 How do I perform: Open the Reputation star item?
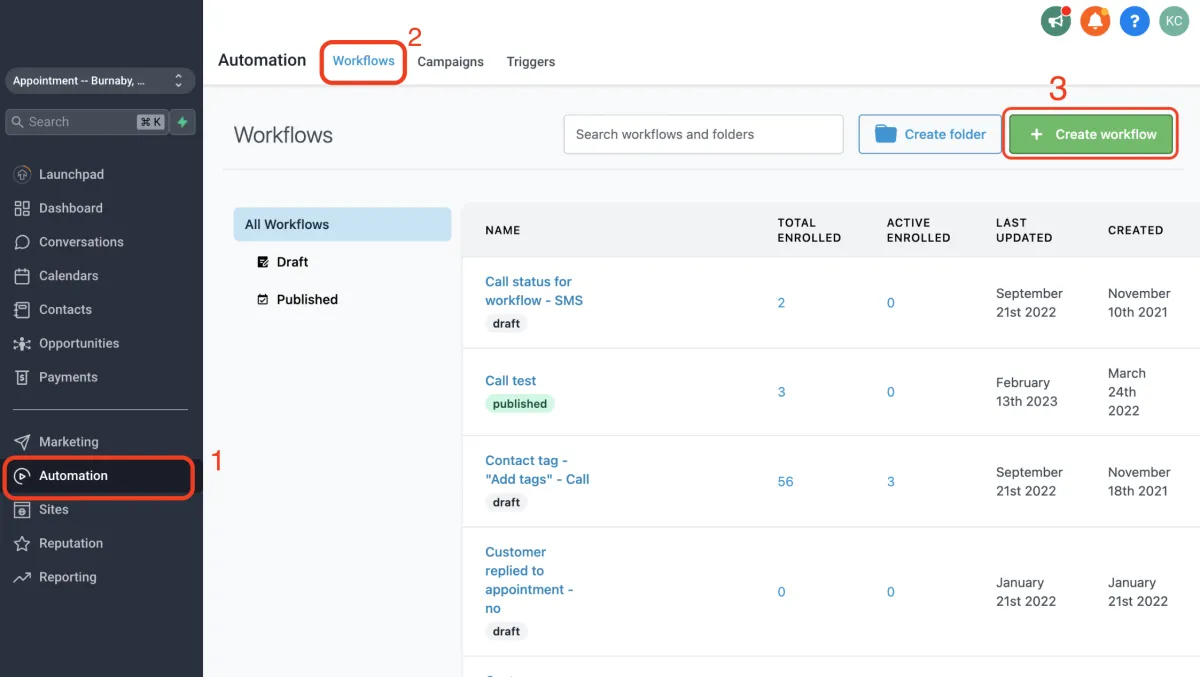click(70, 543)
